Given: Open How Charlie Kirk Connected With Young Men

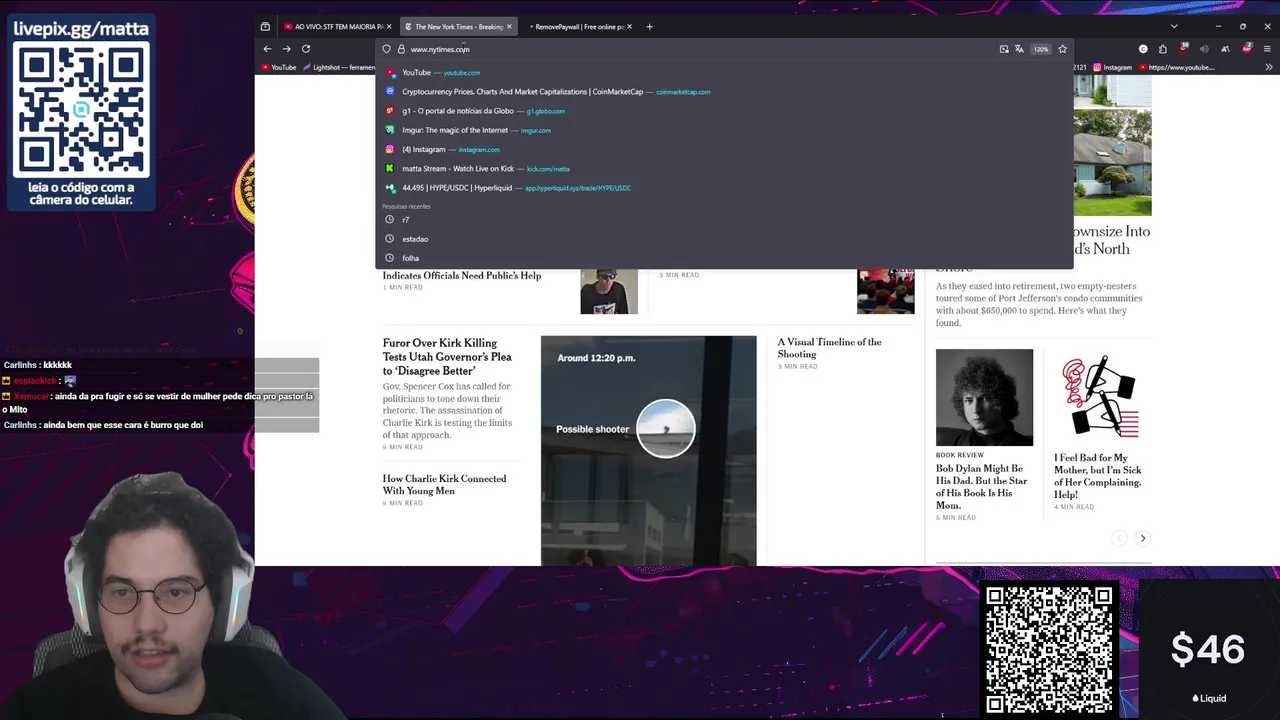Looking at the screenshot, I should (x=444, y=485).
